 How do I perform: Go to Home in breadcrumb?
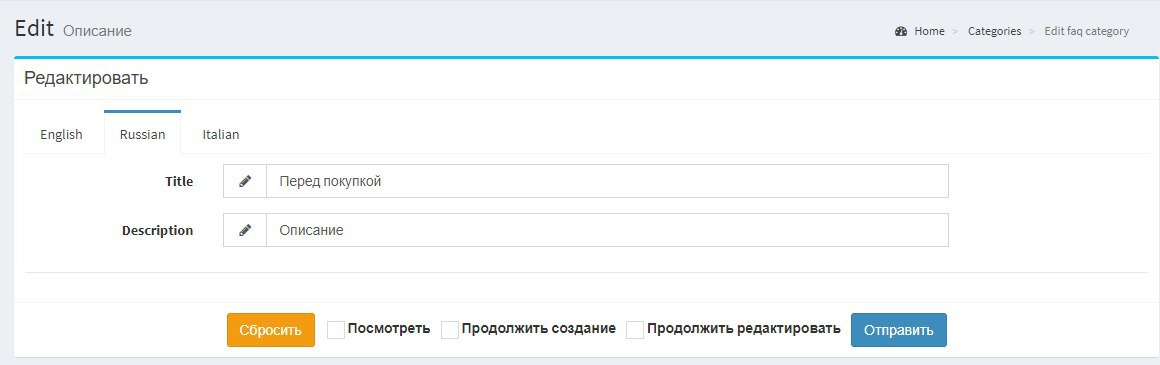(x=929, y=31)
